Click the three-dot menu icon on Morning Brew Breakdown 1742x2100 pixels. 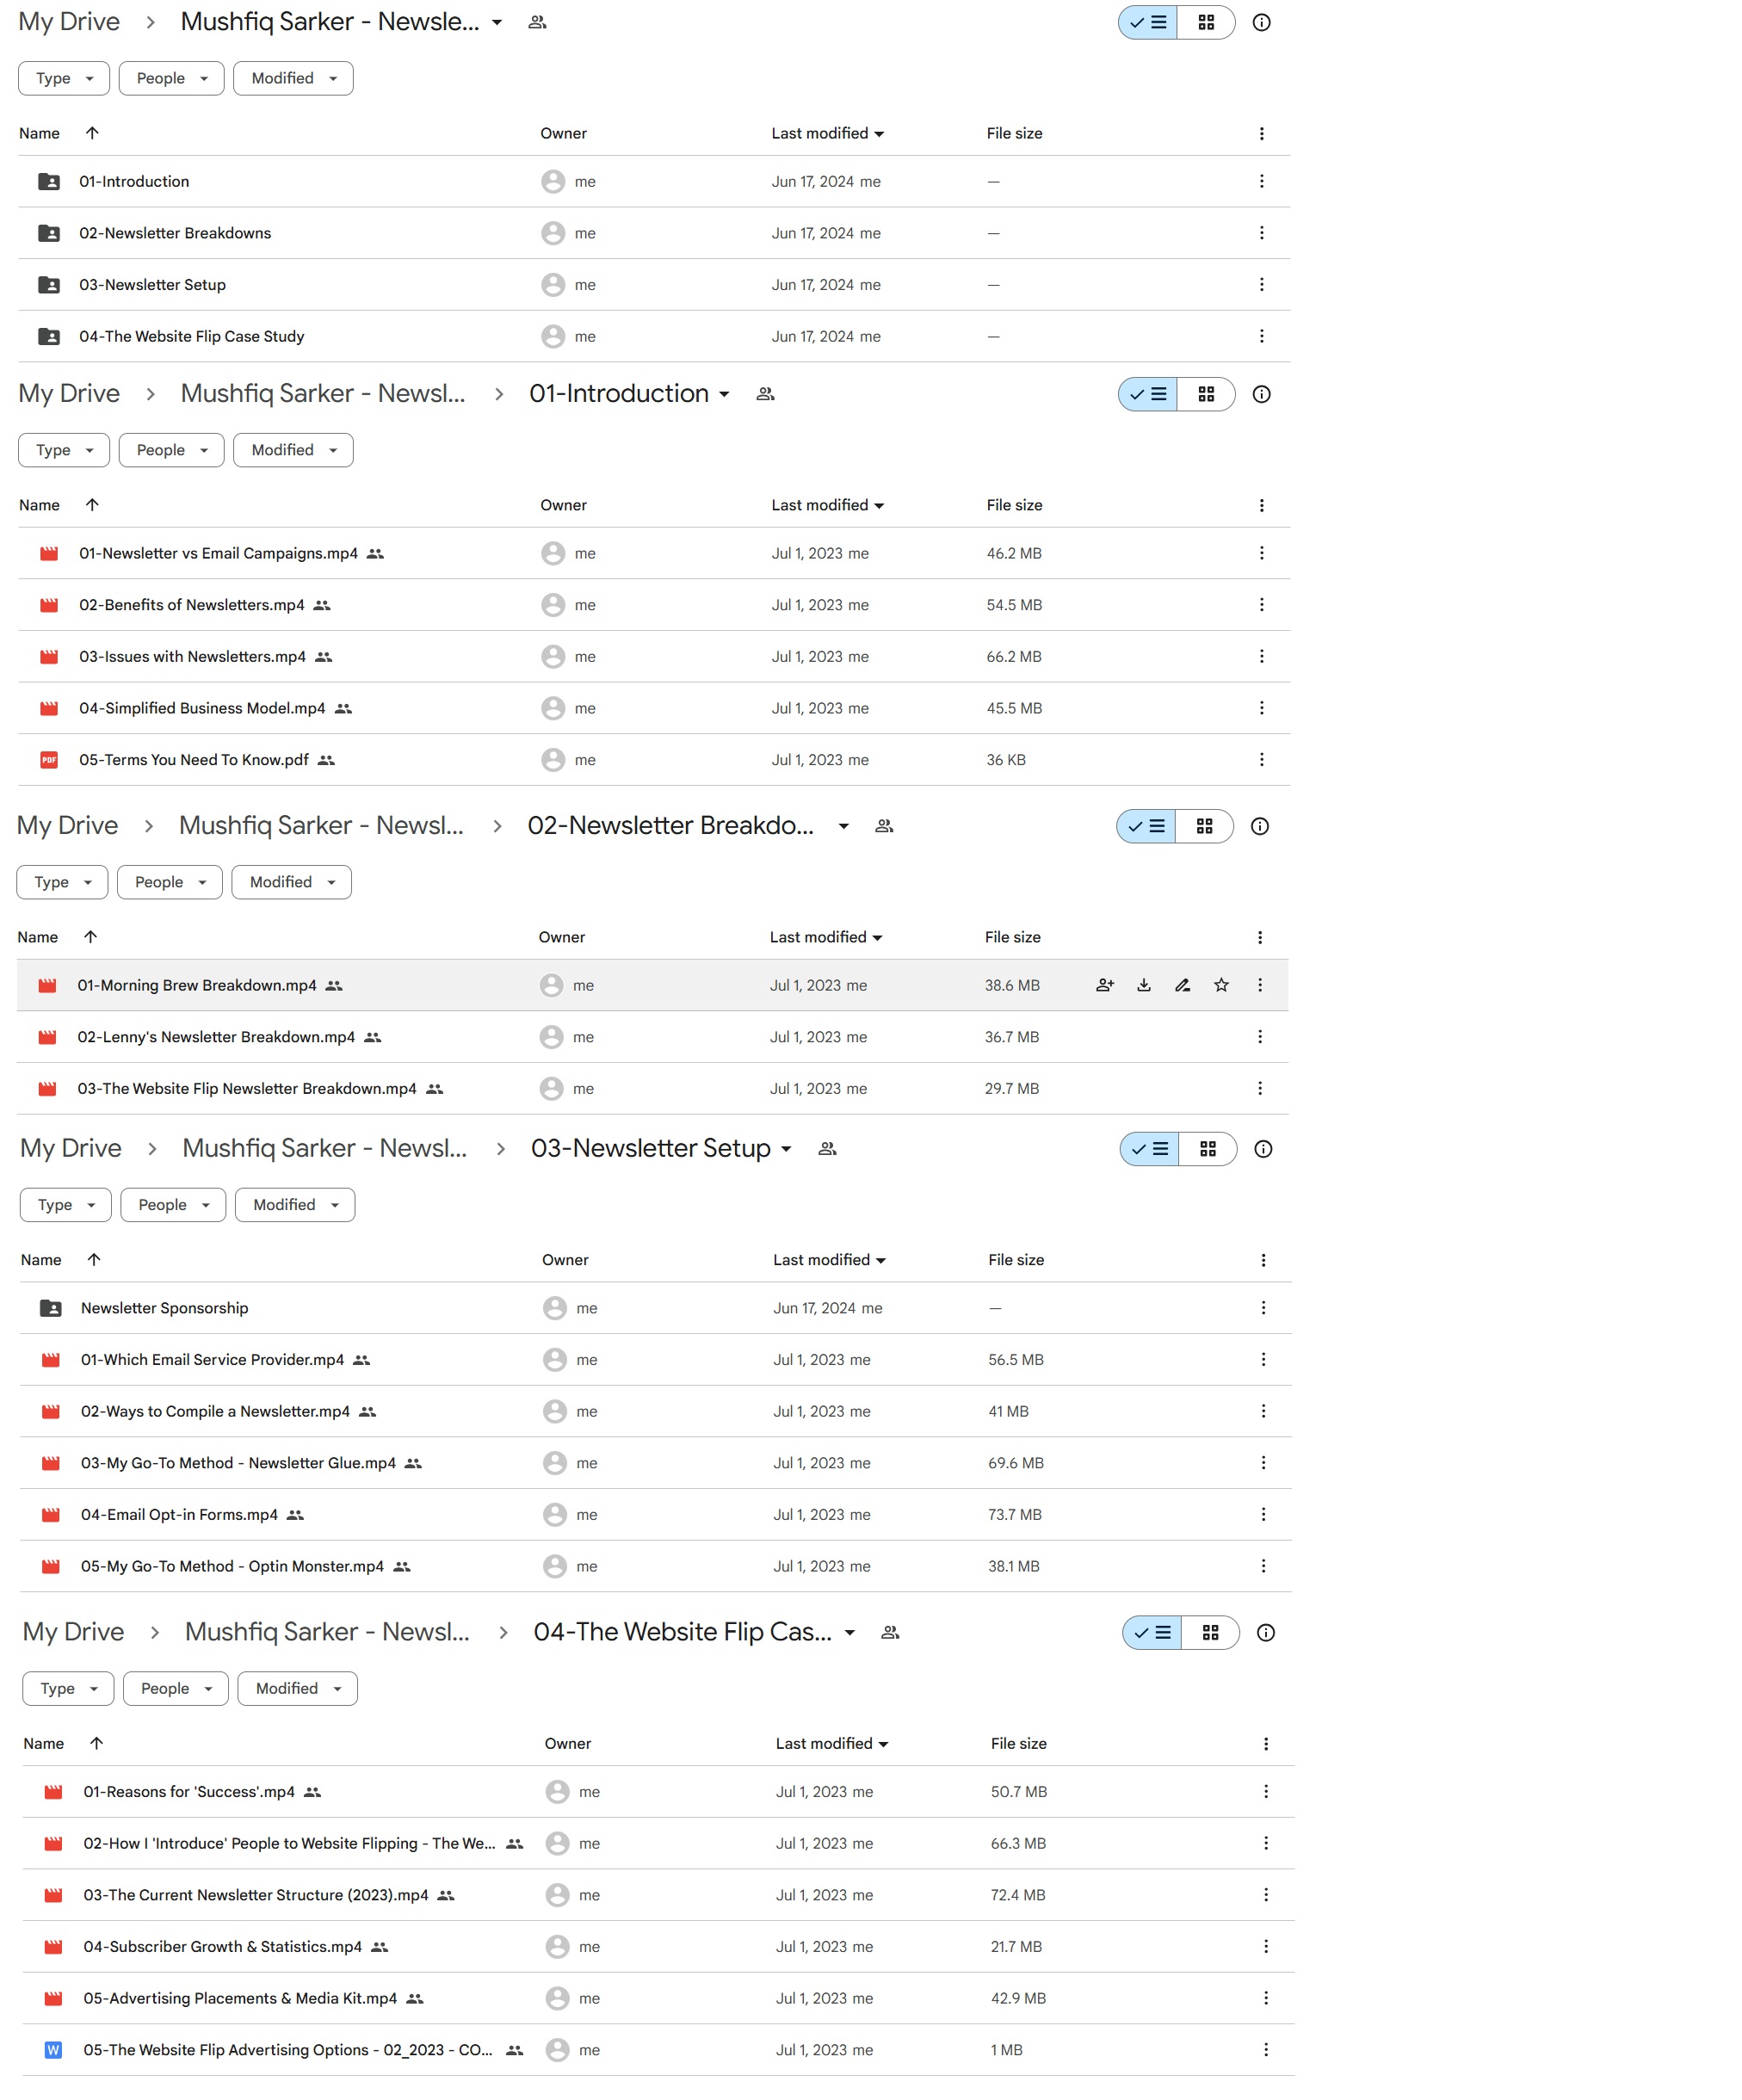pos(1264,984)
